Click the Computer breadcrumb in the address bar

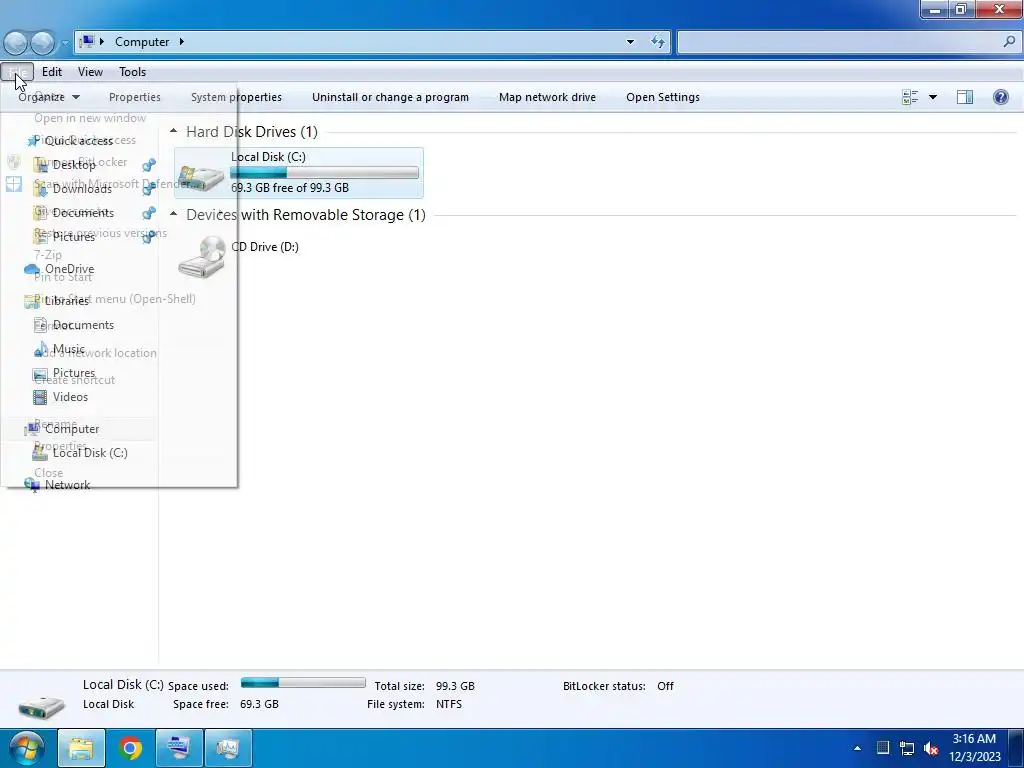pos(142,42)
